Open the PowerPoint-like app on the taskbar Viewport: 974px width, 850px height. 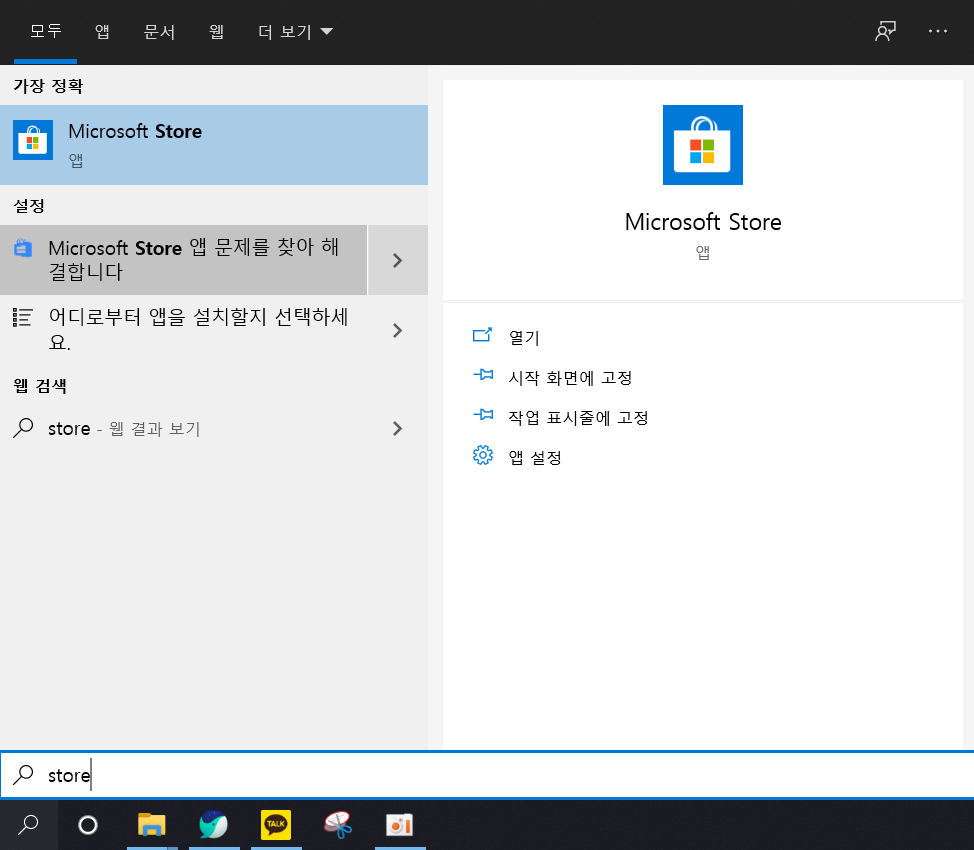pyautogui.click(x=400, y=825)
